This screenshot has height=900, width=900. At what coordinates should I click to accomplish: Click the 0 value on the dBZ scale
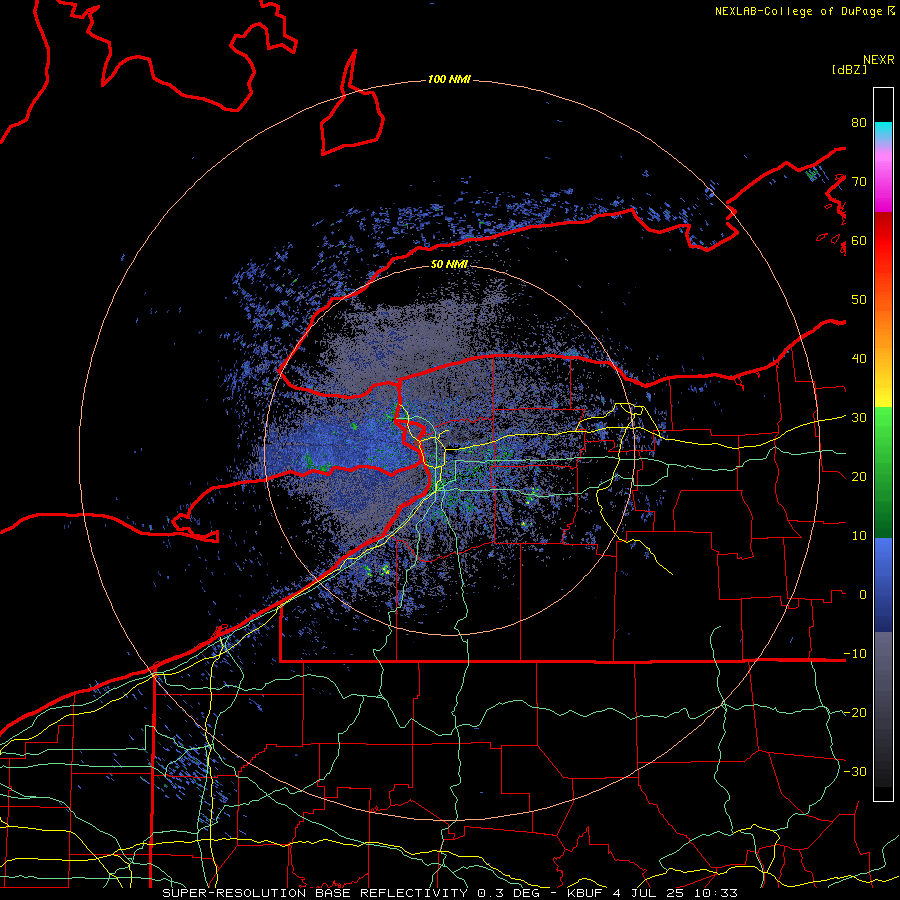point(863,595)
